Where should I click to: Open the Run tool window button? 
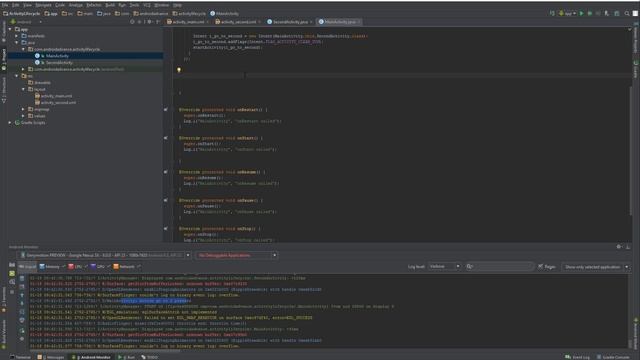(x=127, y=357)
